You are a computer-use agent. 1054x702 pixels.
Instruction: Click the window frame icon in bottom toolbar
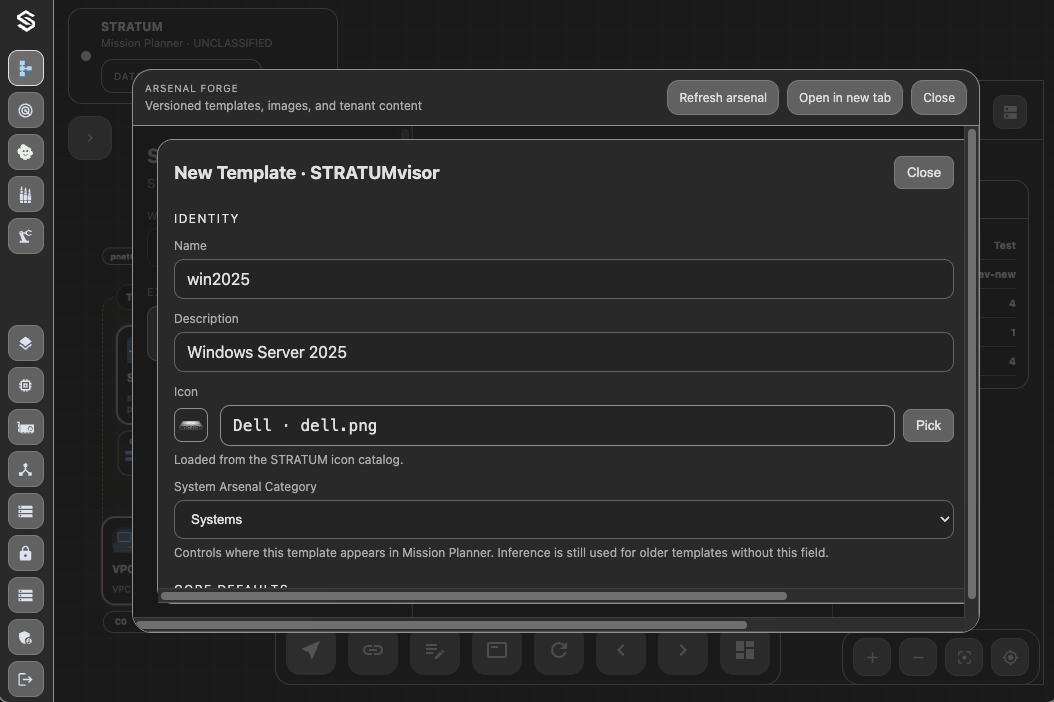click(497, 650)
